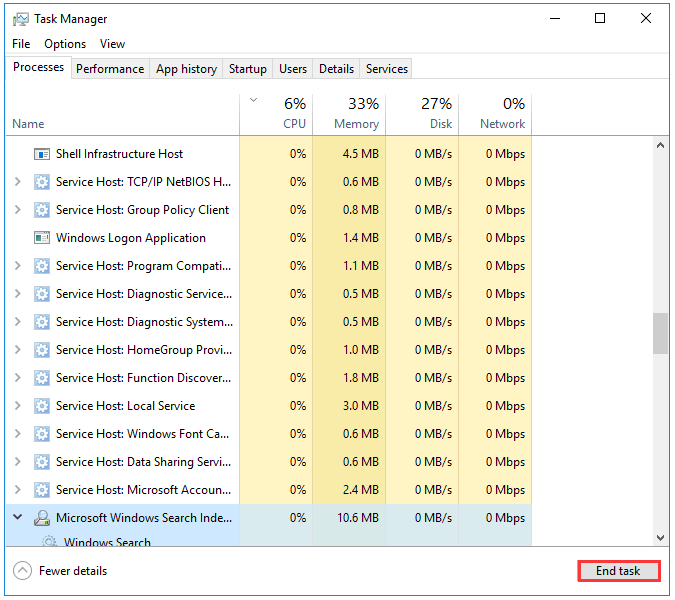
Task: Click the 2.4 MB memory value
Action: (361, 490)
